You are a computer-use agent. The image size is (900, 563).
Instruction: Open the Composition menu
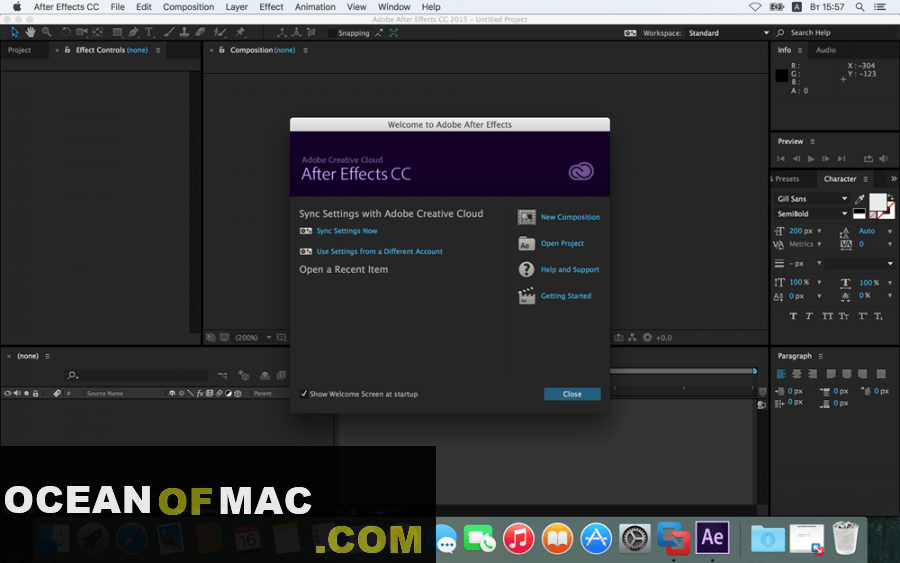[x=188, y=7]
